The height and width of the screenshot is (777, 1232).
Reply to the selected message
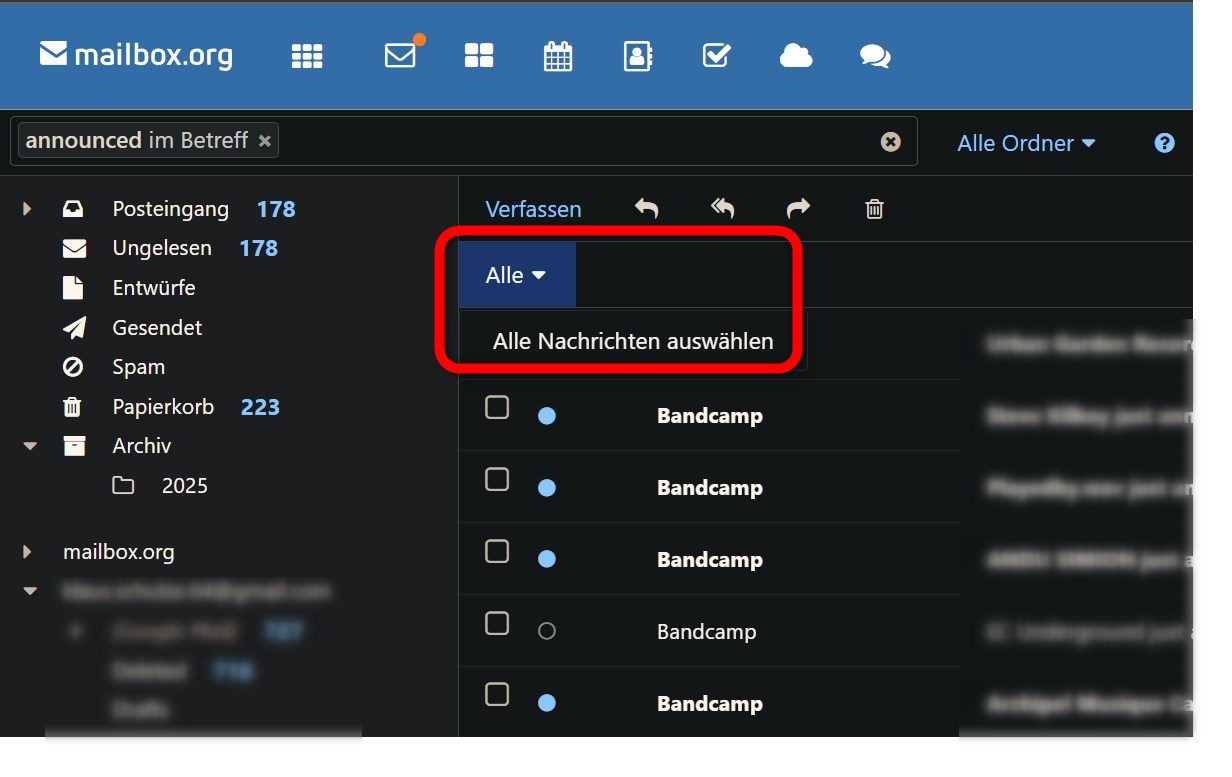coord(647,208)
